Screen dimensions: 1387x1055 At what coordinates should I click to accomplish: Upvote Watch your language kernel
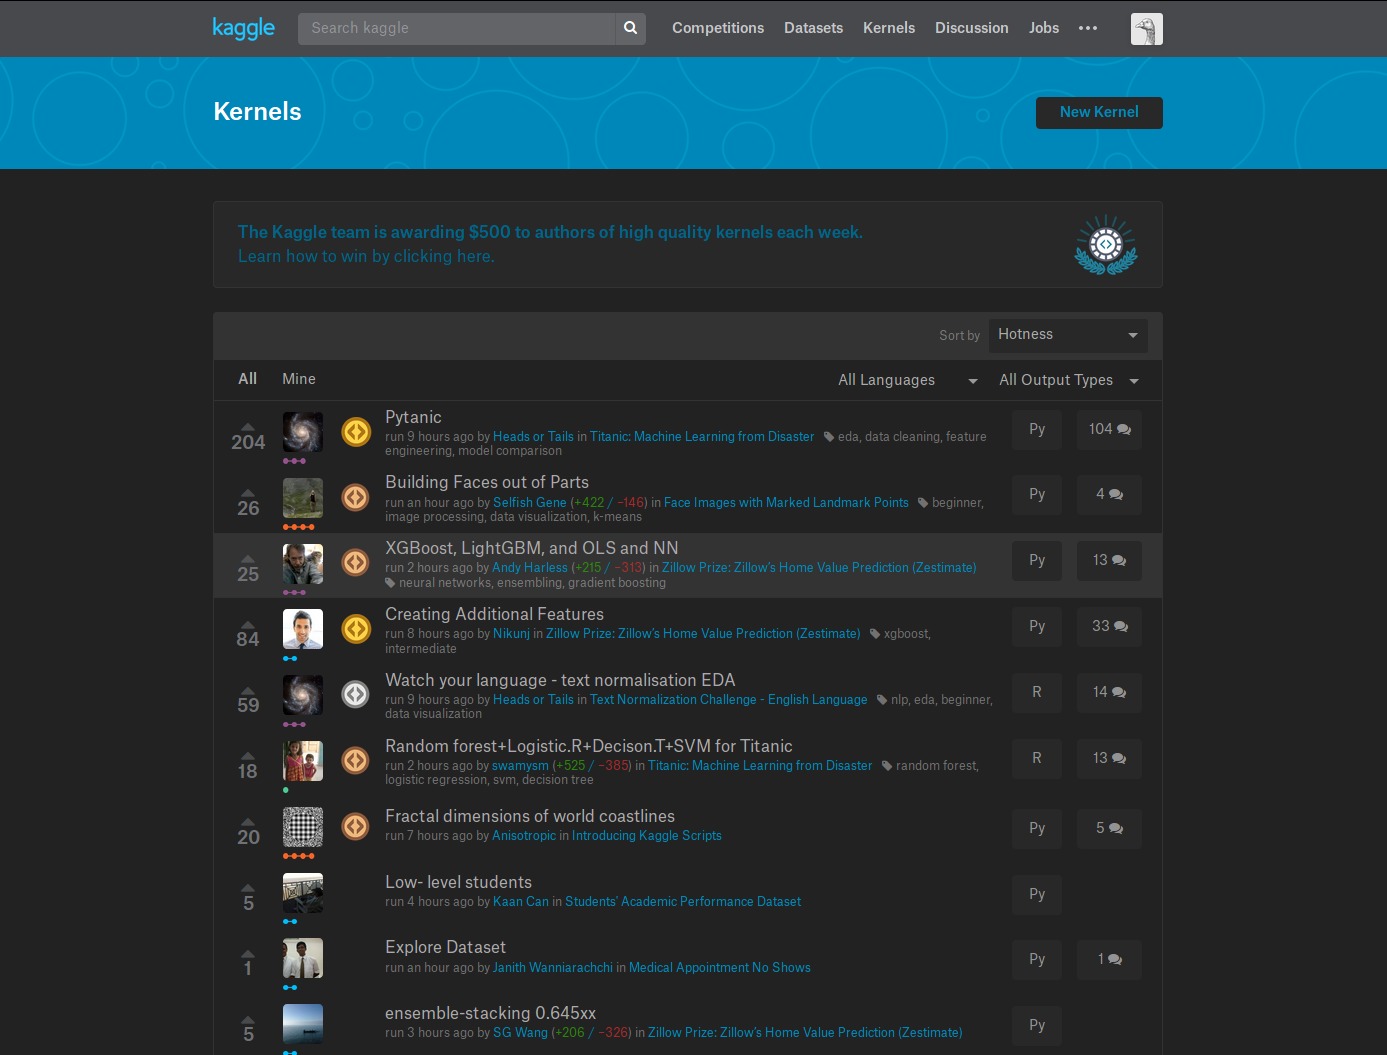coord(248,691)
